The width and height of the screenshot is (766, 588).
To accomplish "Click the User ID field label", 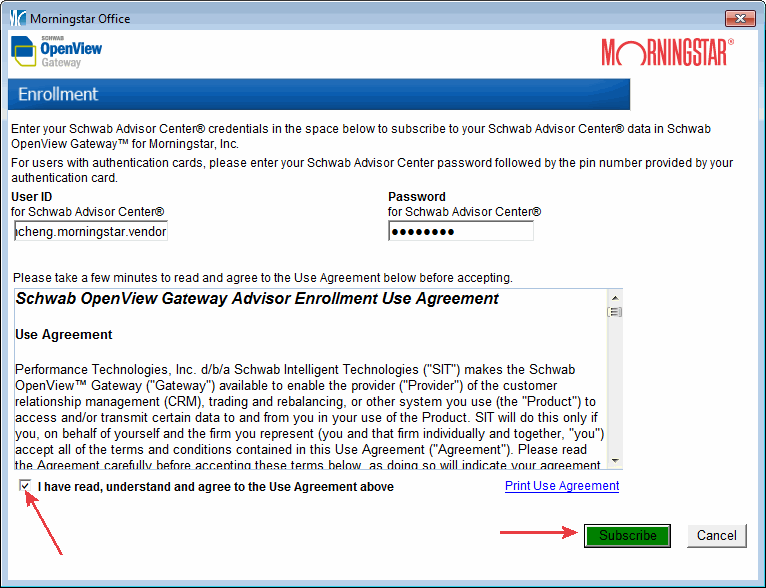I will [x=31, y=197].
